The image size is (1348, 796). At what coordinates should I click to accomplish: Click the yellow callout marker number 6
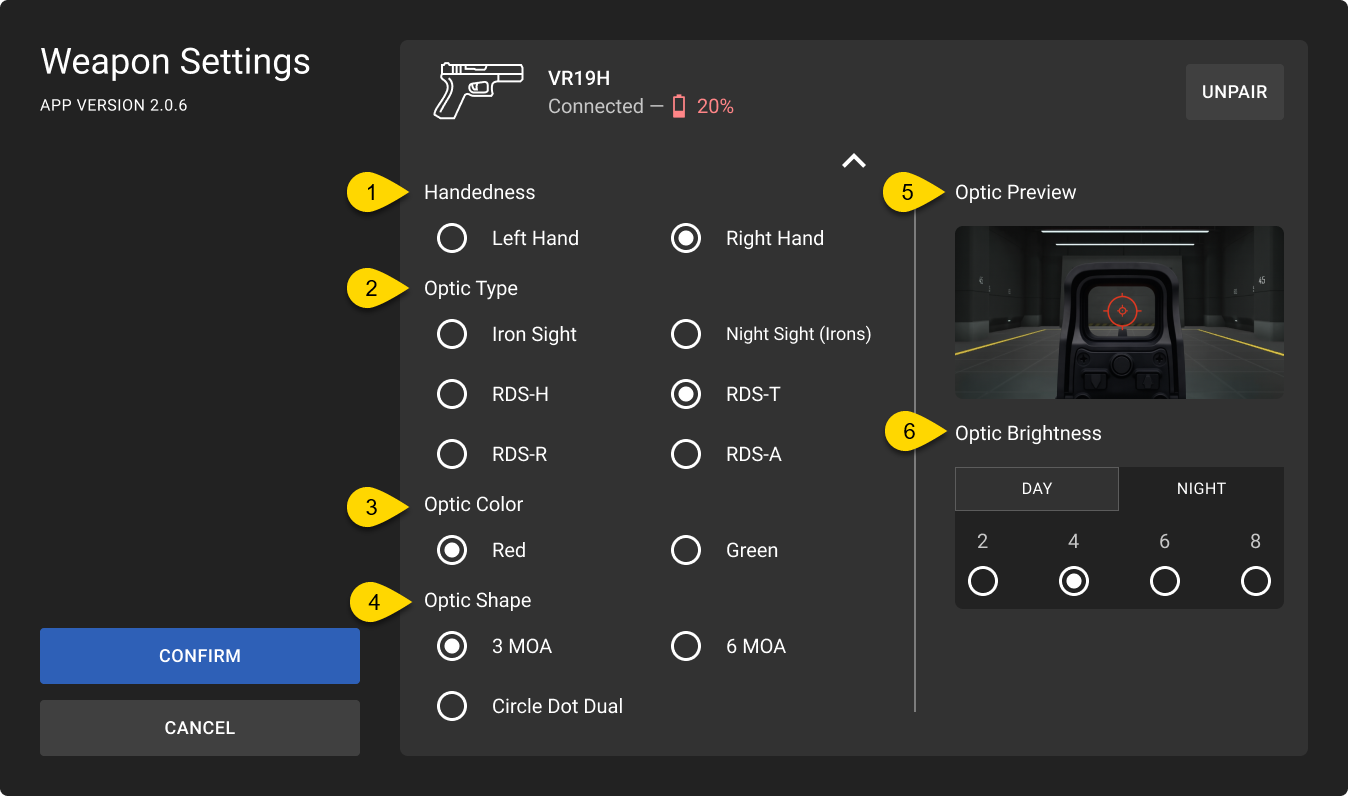910,432
